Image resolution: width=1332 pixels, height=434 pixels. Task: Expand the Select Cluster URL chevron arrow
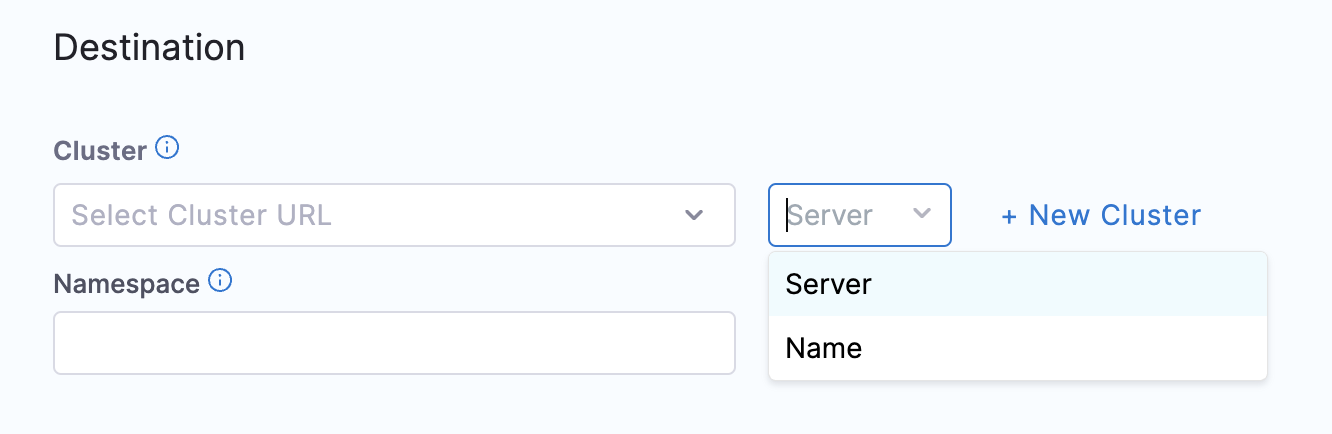click(694, 215)
